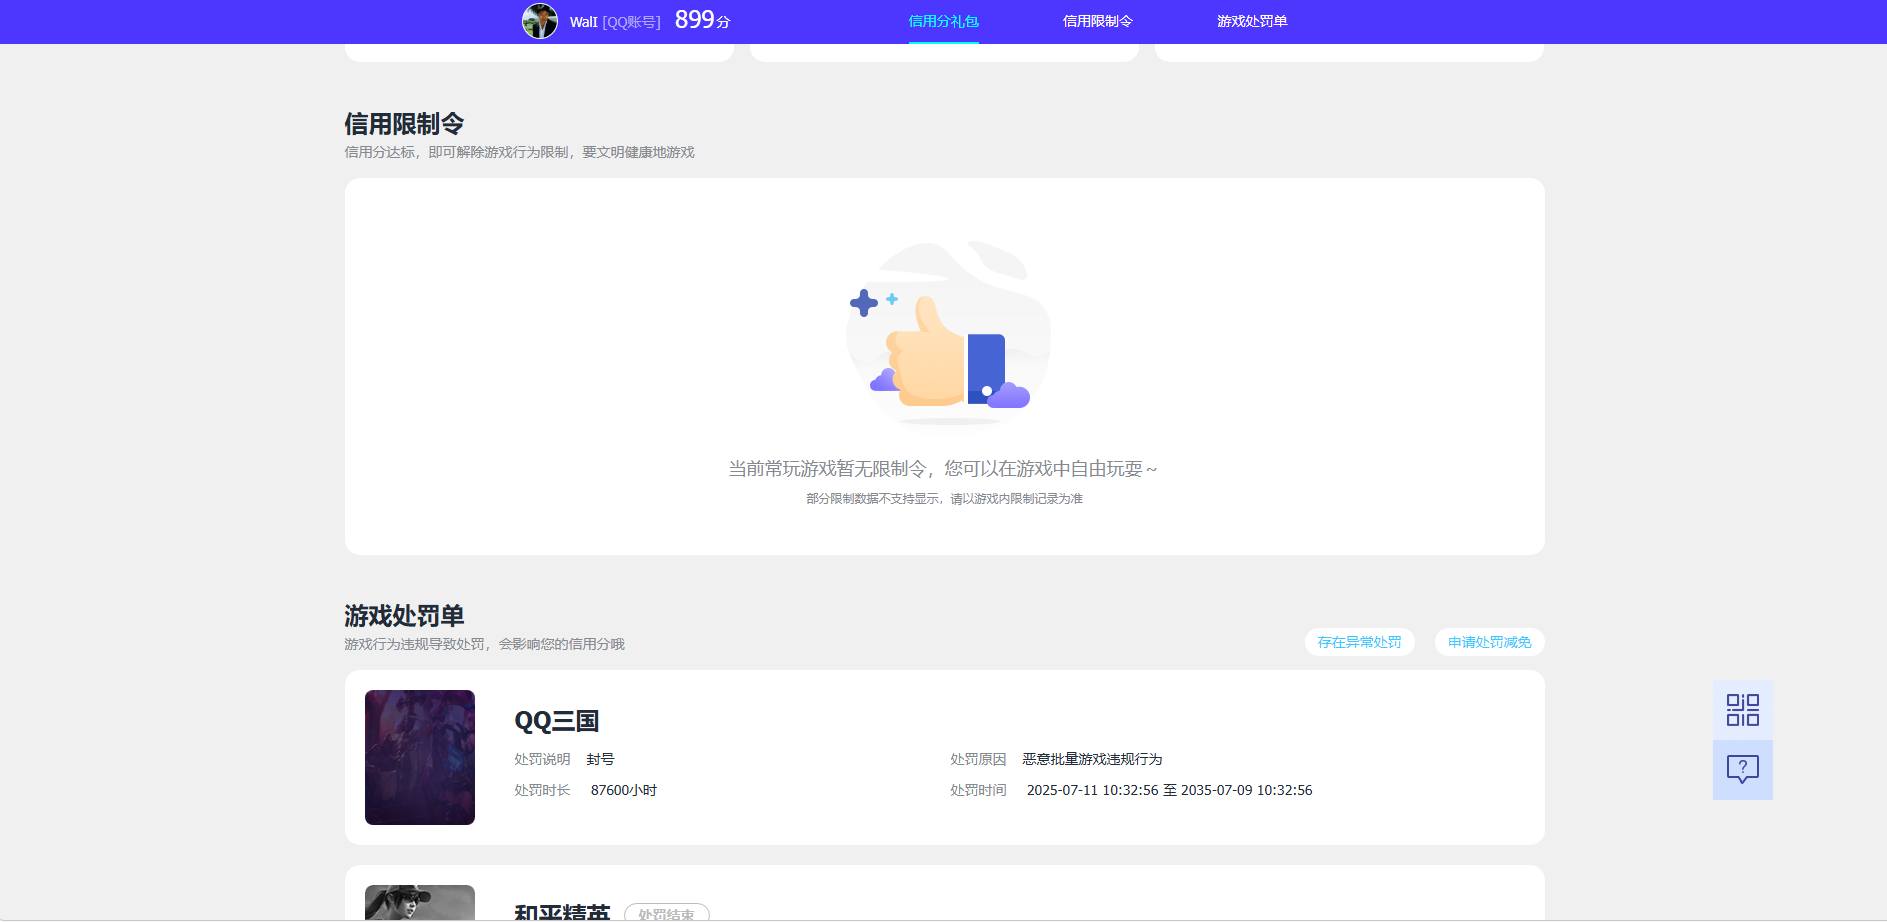This screenshot has height=922, width=1887.
Task: Click the Wall username in header
Action: 583,22
